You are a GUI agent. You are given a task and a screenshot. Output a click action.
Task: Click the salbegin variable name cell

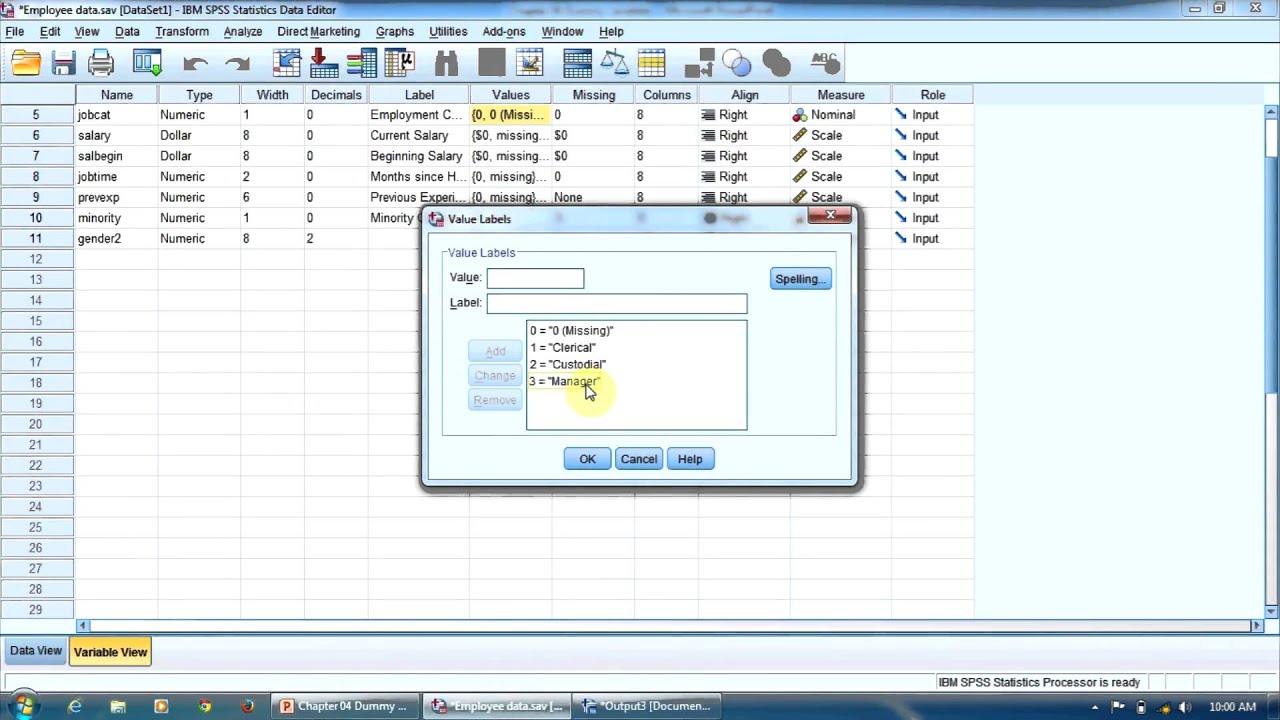tap(116, 156)
